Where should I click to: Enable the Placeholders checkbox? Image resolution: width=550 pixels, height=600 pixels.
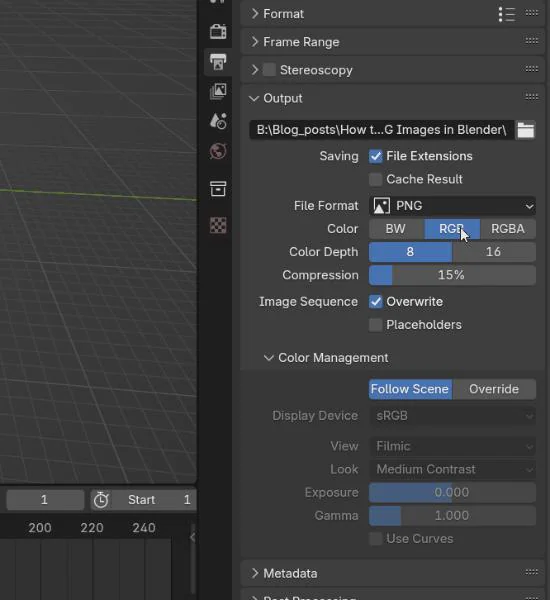[x=375, y=325]
